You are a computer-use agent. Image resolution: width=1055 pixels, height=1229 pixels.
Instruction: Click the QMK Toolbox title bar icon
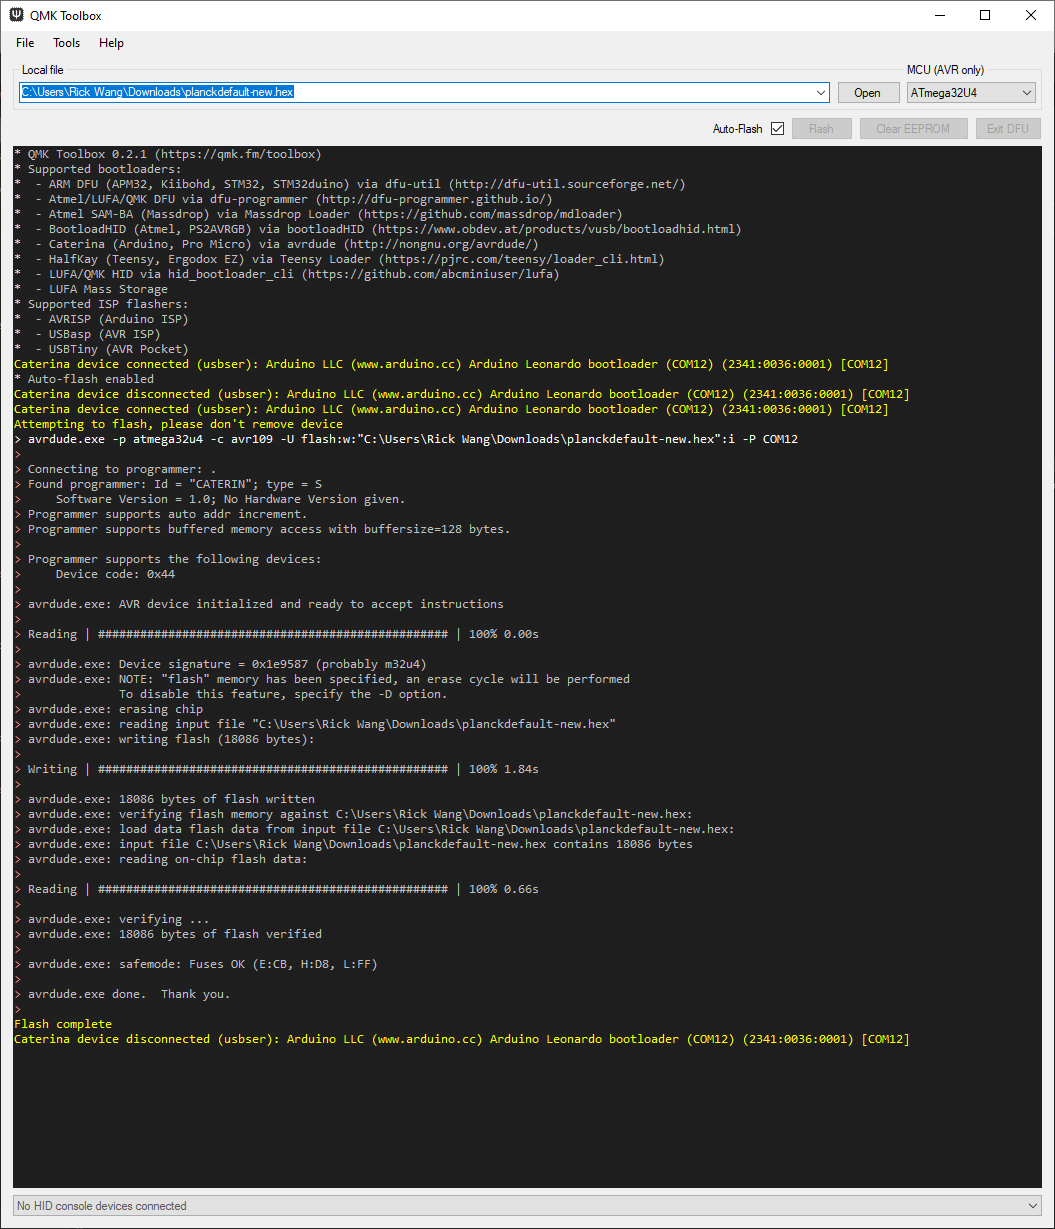tap(18, 15)
